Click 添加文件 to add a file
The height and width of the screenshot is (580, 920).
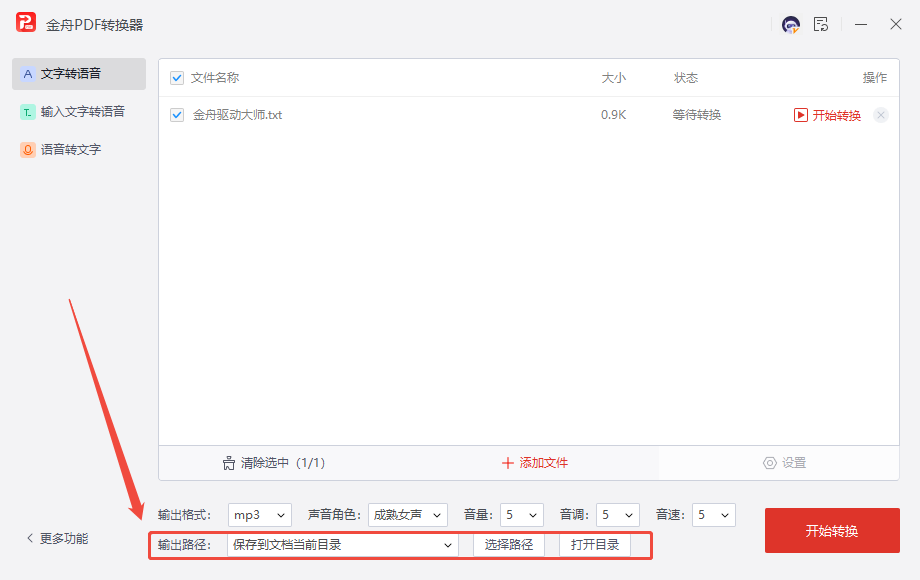click(535, 463)
